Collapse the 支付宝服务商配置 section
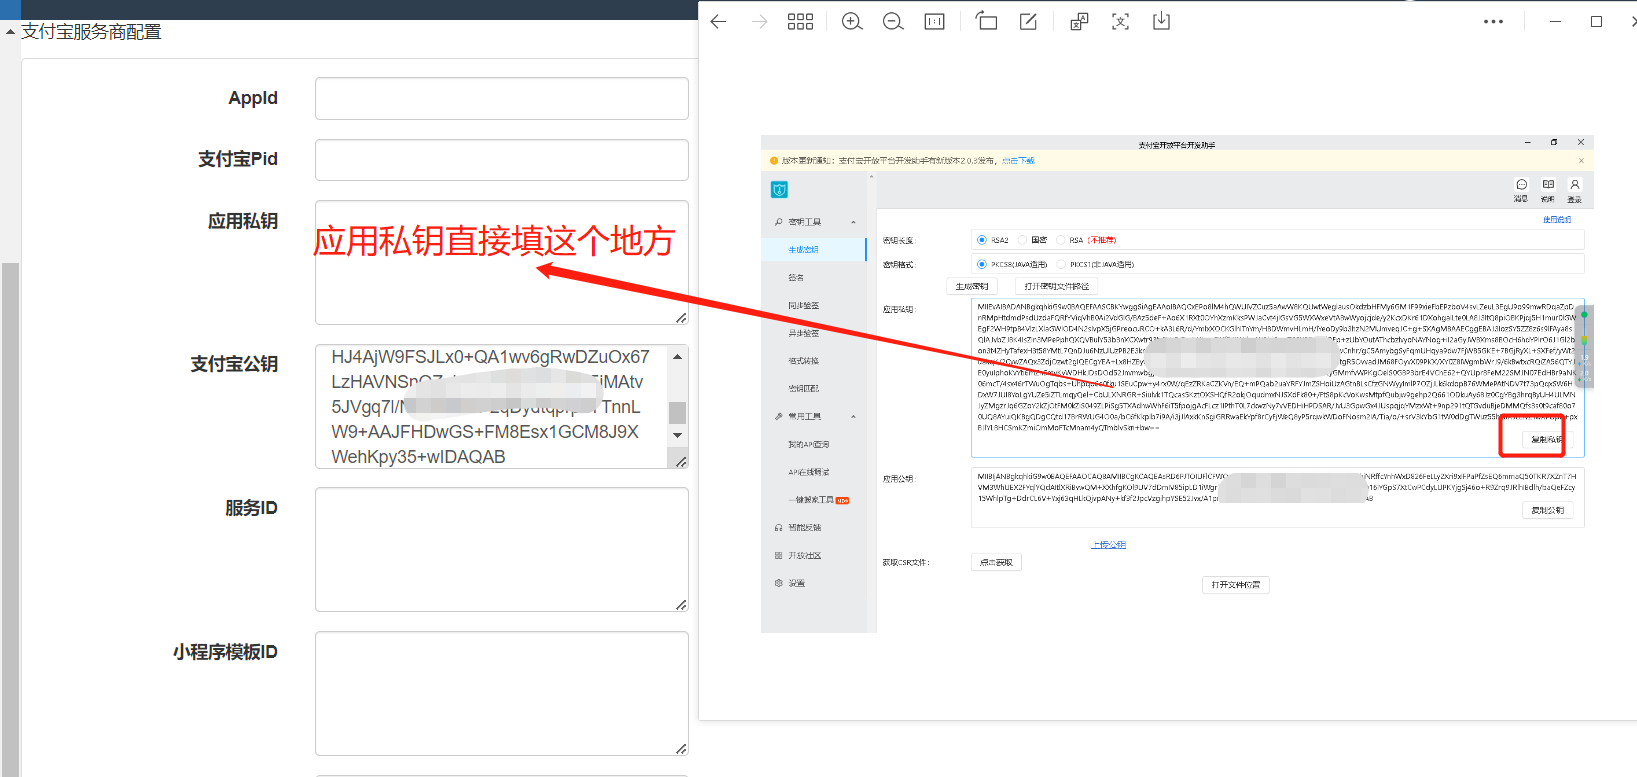Viewport: 1637px width, 777px height. tap(10, 32)
